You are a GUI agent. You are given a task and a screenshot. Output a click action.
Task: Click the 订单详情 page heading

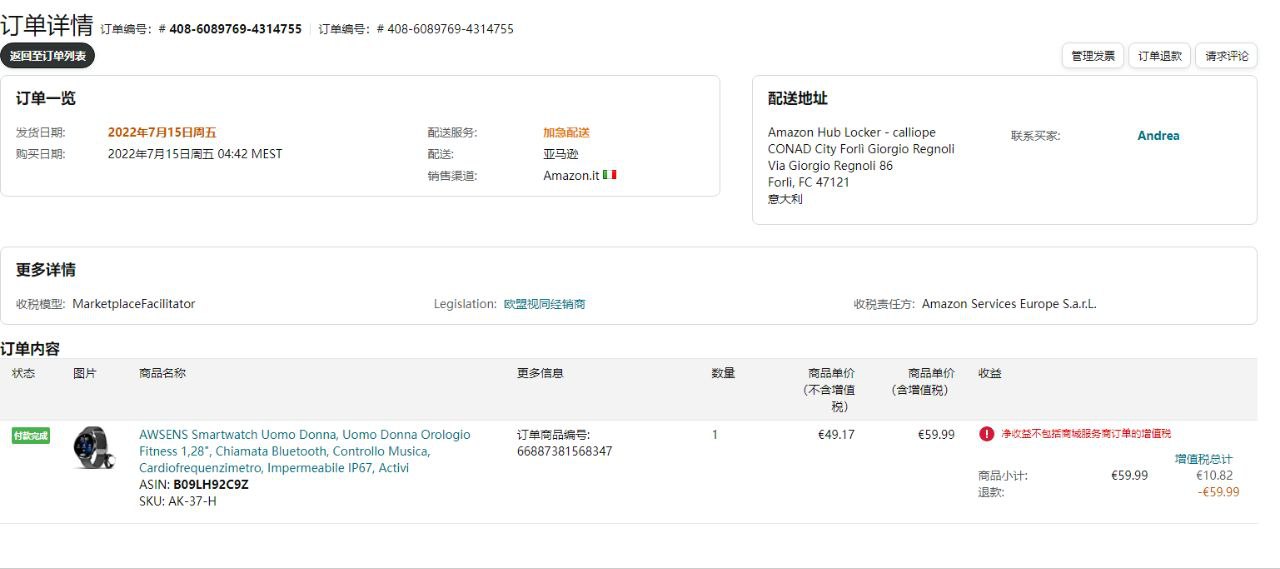tap(47, 25)
